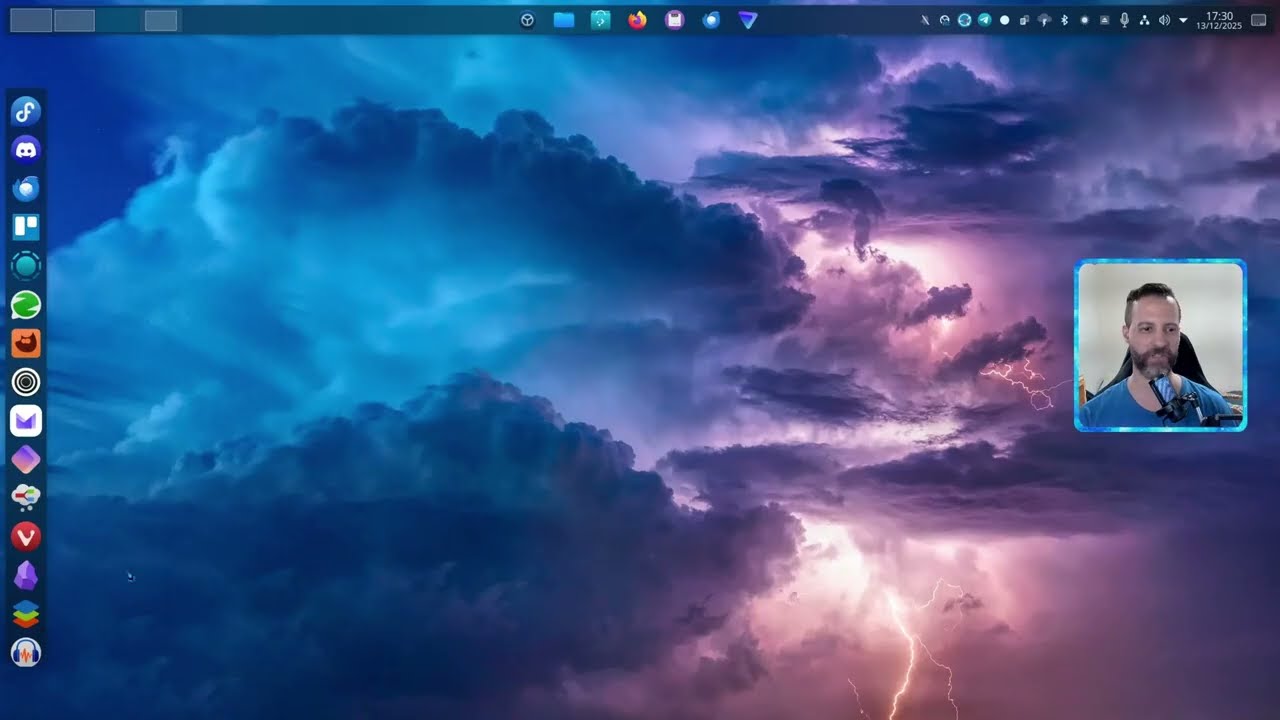Open Firefox from the top panel
Viewport: 1280px width, 720px height.
[637, 20]
